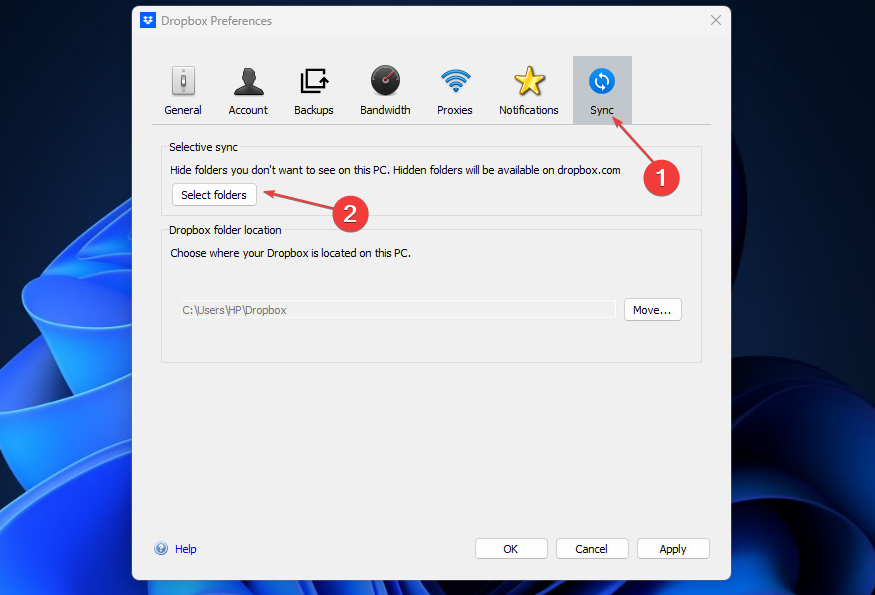This screenshot has height=595, width=875.
Task: Click the Apply button
Action: [673, 549]
